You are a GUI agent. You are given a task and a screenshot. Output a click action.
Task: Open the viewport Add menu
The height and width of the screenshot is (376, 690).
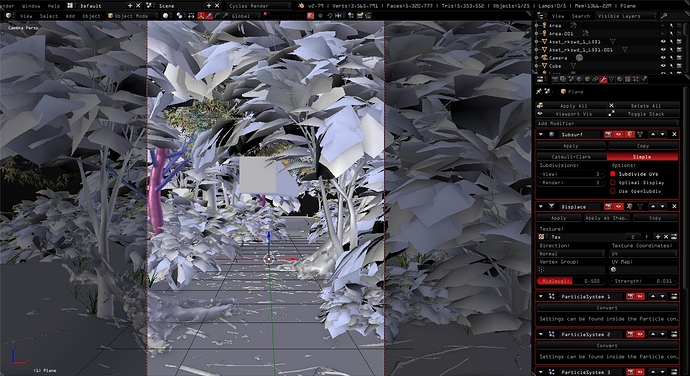[x=70, y=16]
